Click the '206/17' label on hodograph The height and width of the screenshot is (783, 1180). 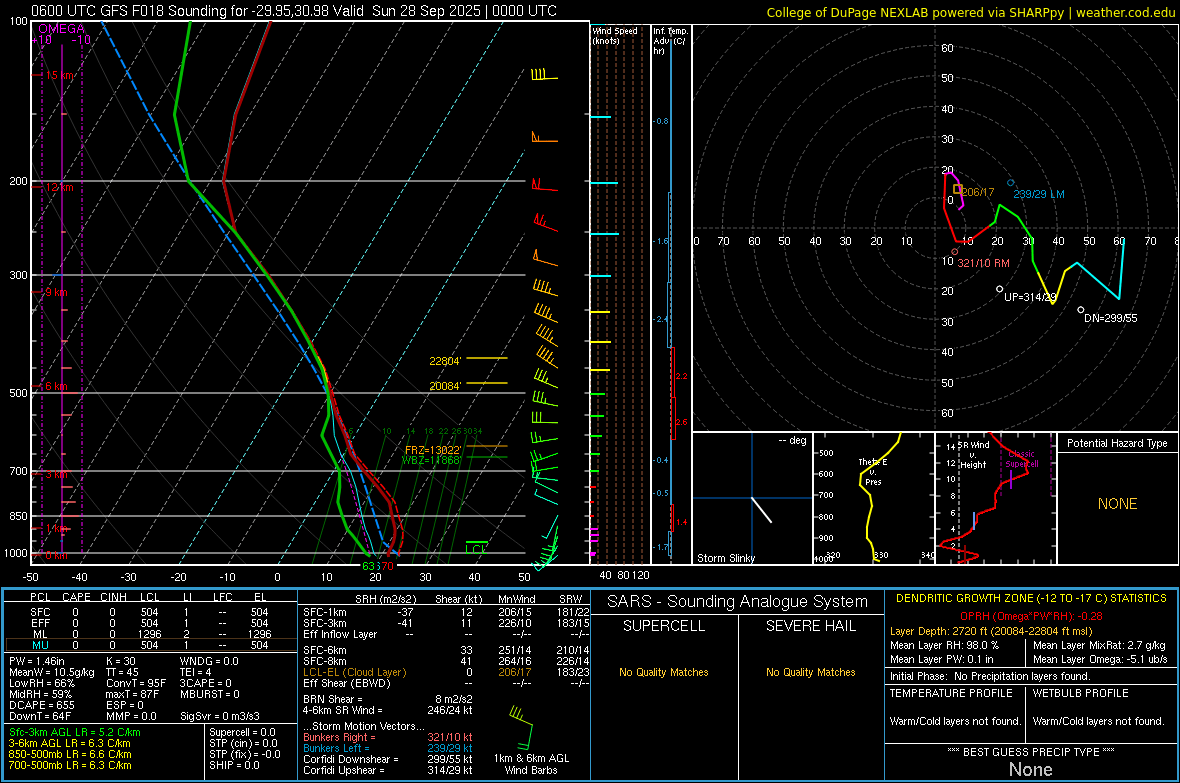(x=978, y=192)
